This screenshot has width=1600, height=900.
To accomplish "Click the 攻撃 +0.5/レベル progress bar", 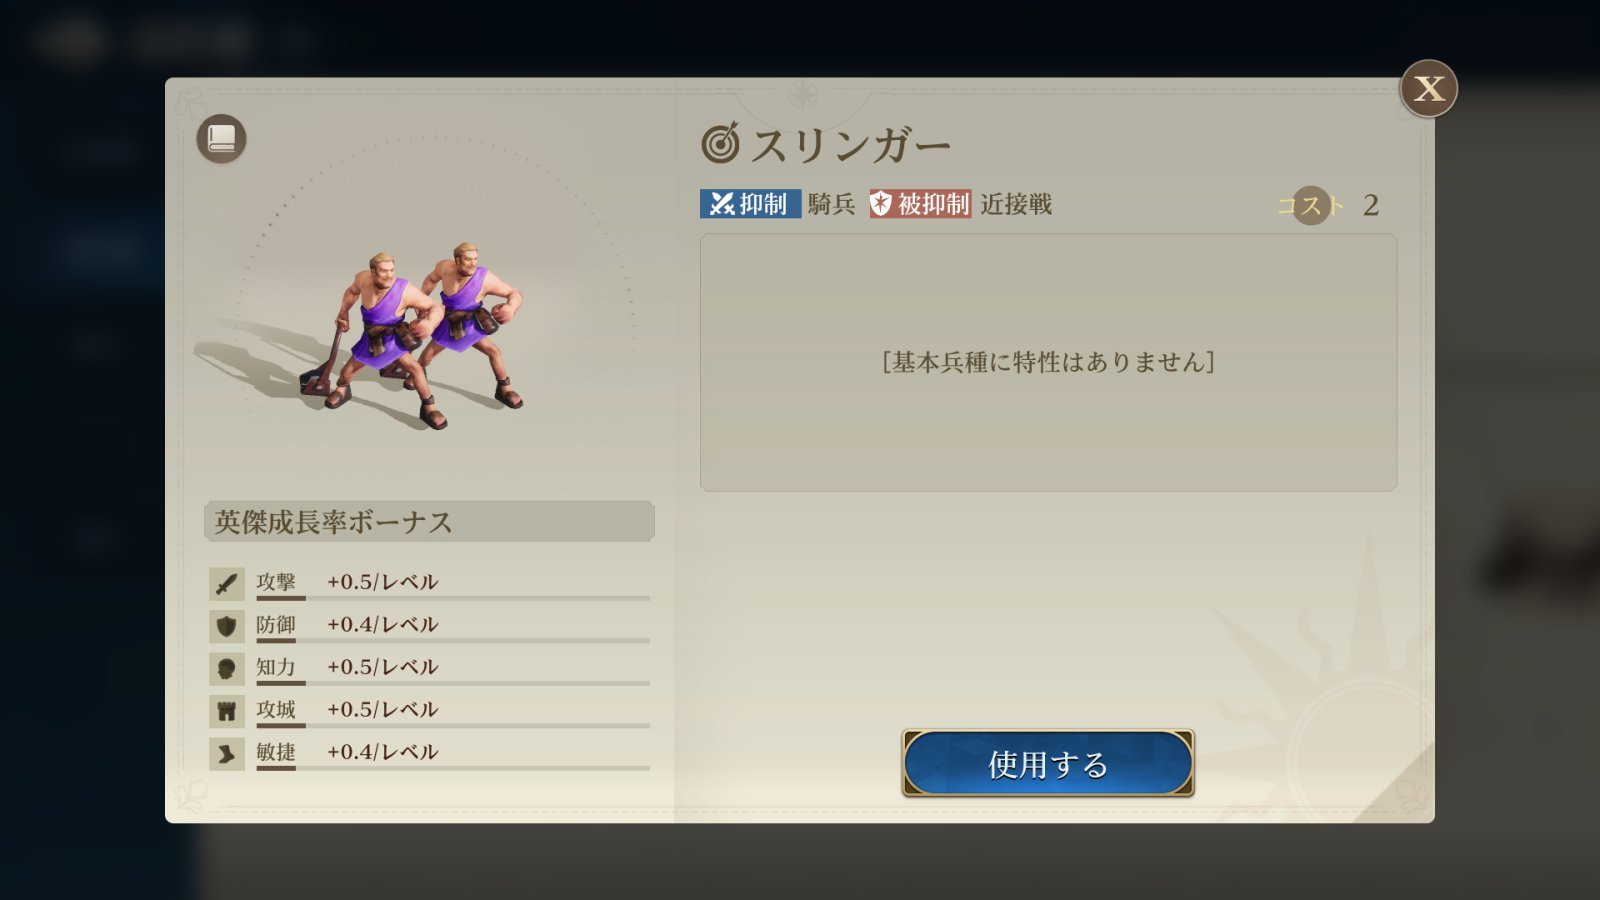I will 453,598.
